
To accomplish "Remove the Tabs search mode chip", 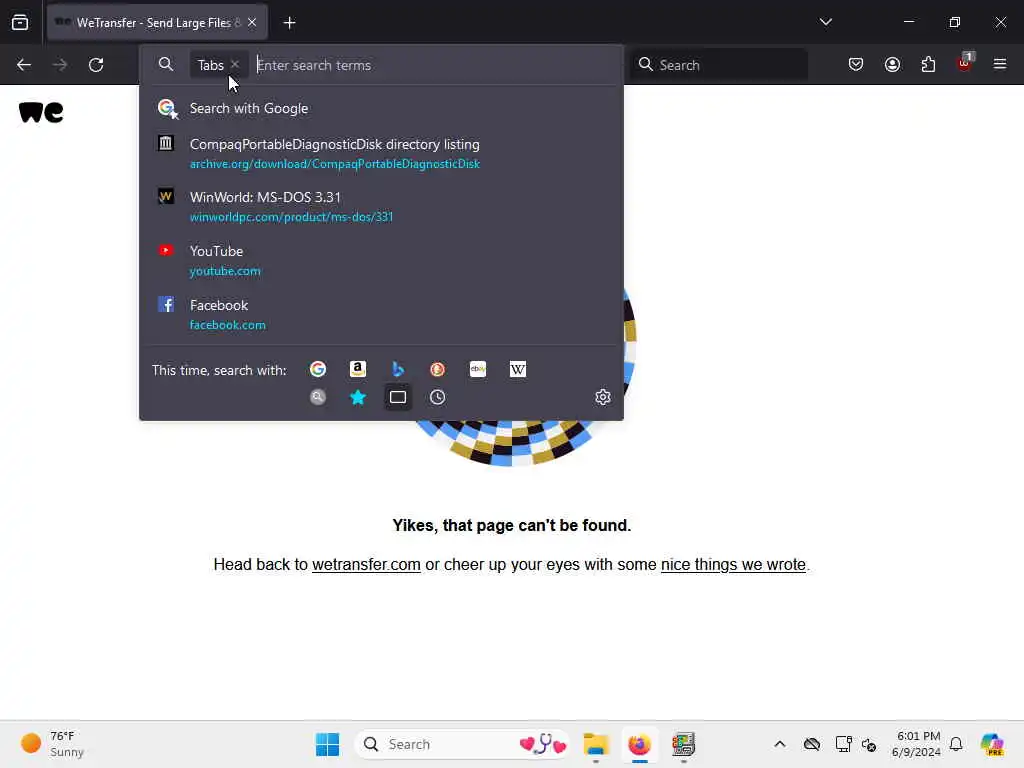I will coord(235,64).
